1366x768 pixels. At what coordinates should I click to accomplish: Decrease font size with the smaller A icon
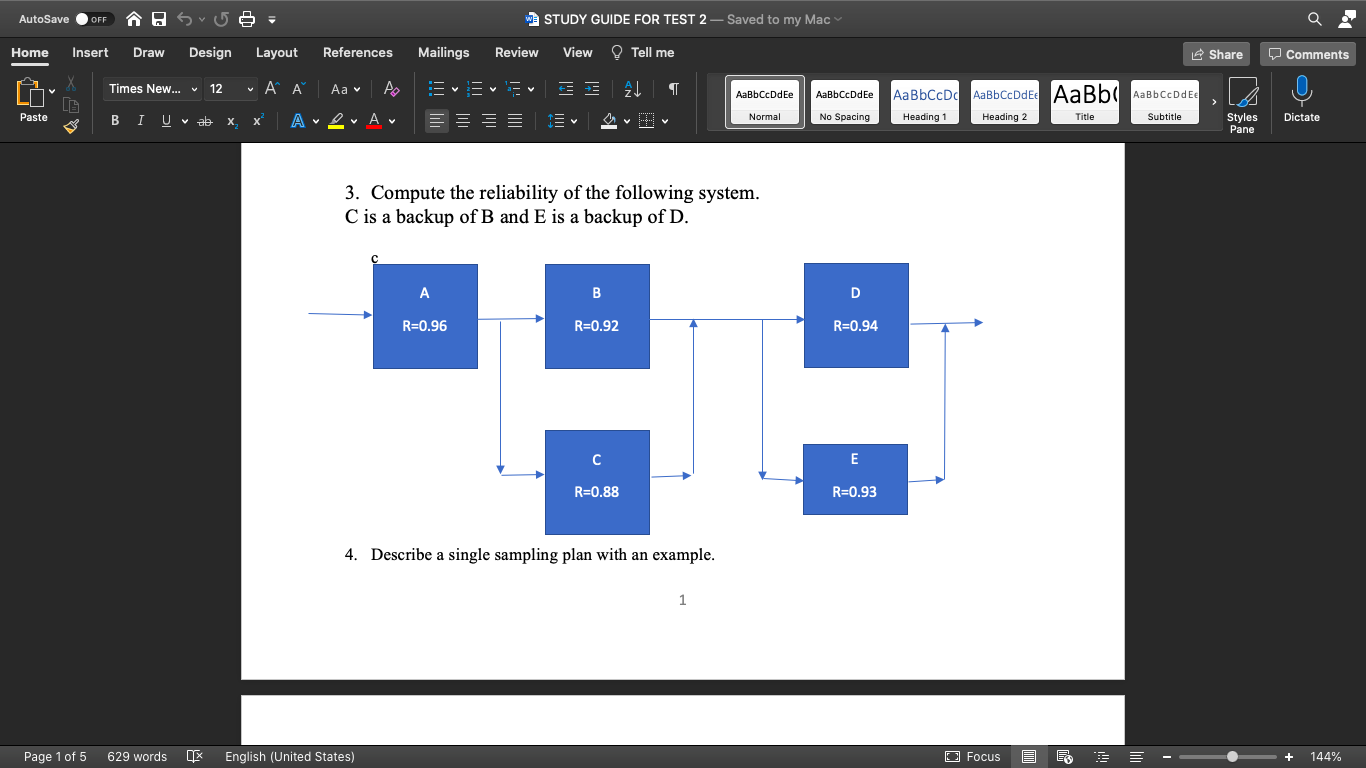tap(298, 89)
